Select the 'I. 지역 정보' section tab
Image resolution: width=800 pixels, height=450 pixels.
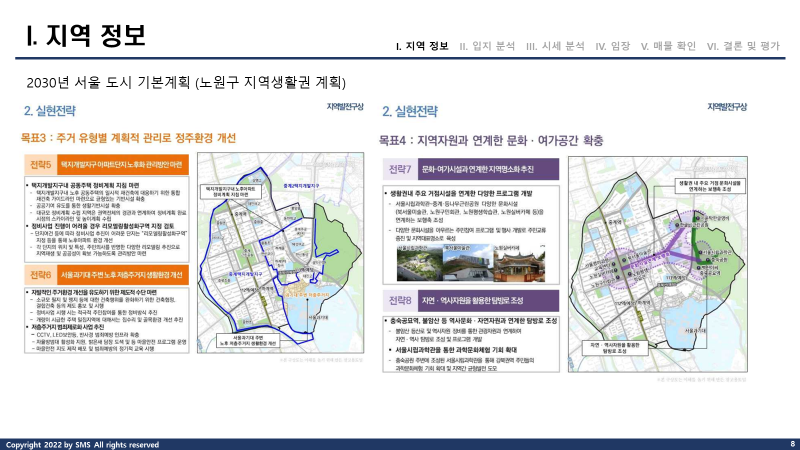point(422,46)
